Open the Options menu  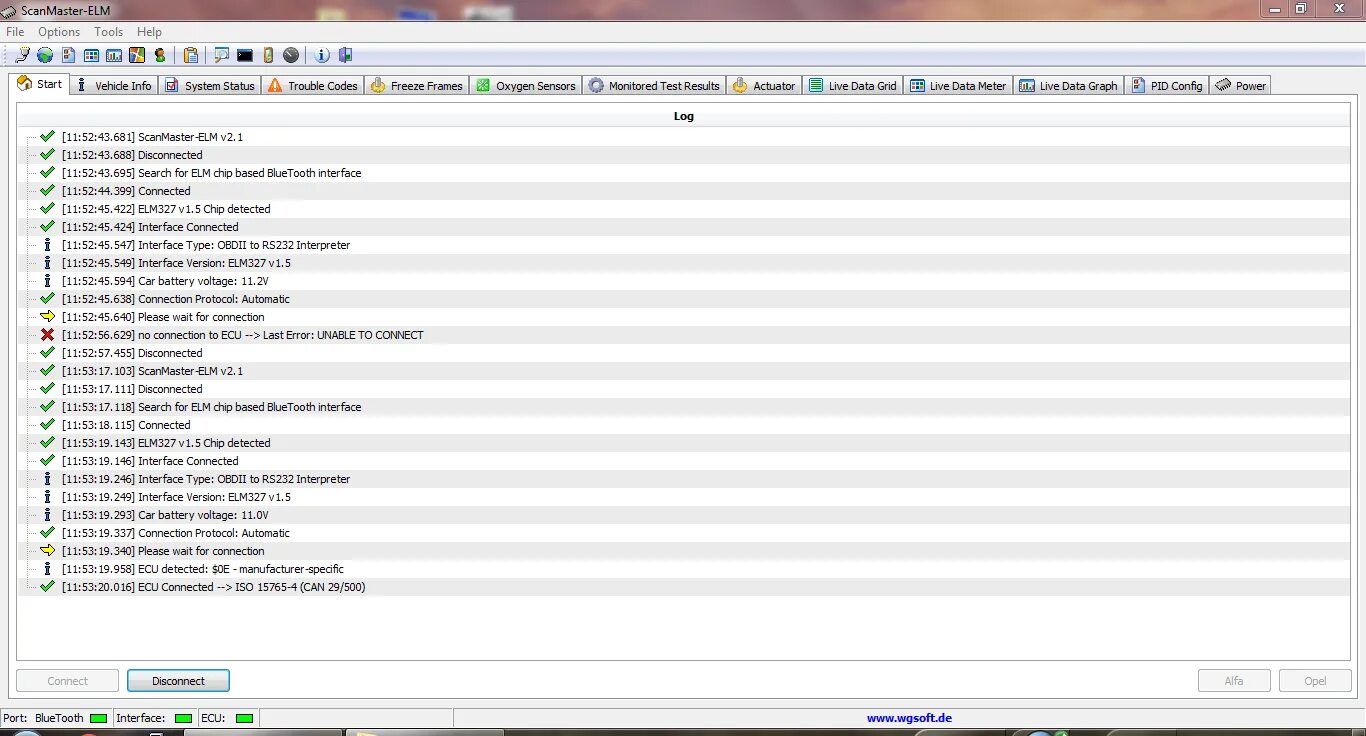point(59,32)
